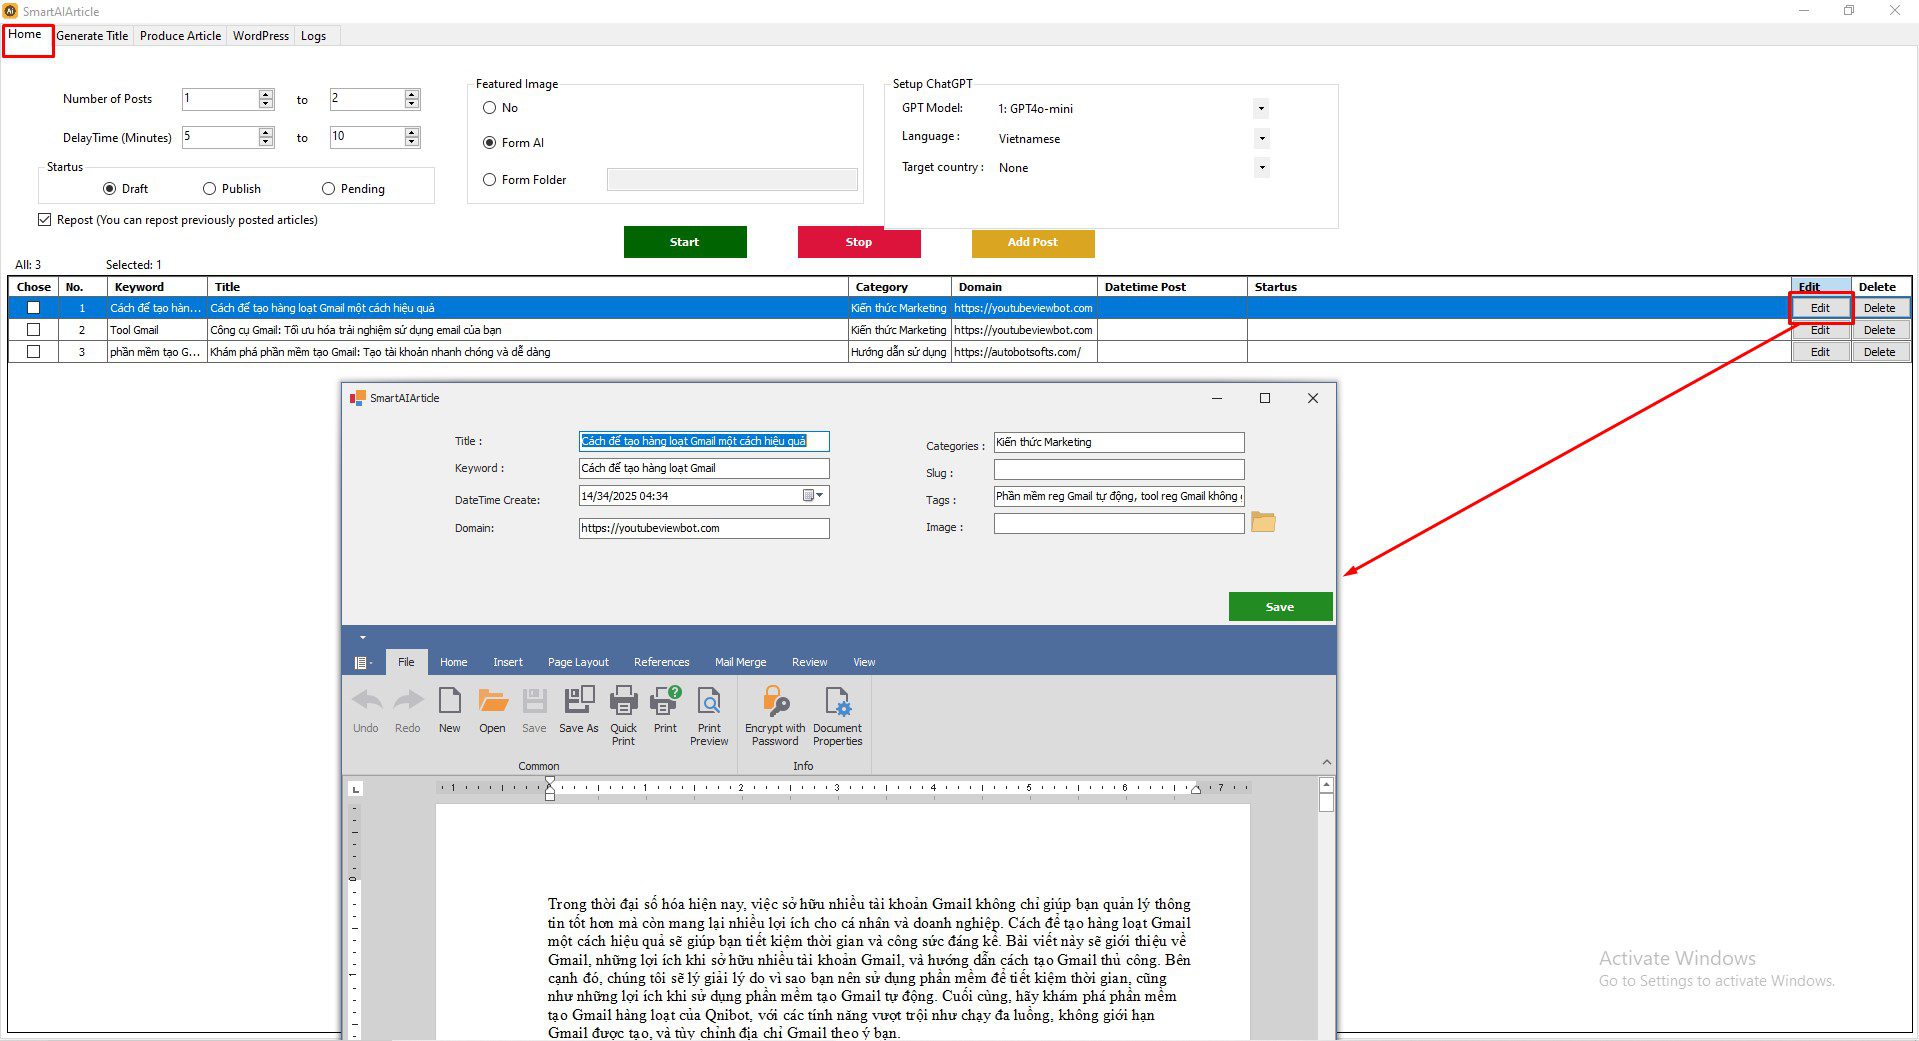Select the Page Layout ribbon tab
Screen dimensions: 1919x1041
click(578, 662)
